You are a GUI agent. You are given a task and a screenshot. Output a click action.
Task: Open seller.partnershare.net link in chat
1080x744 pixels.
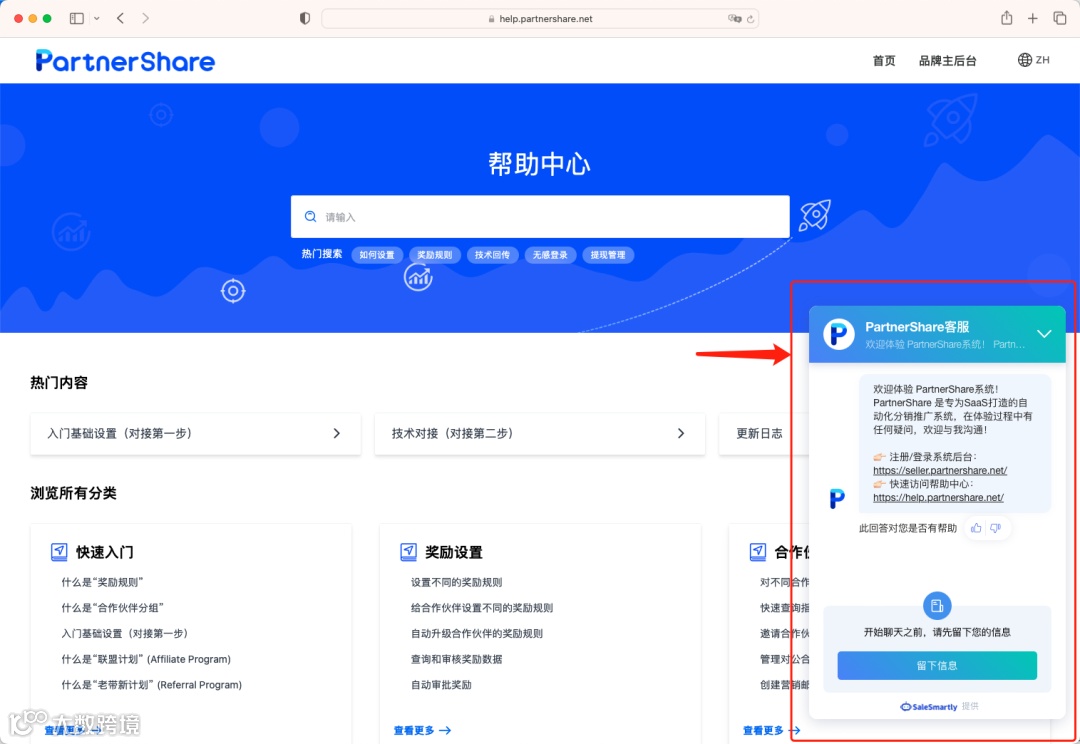pyautogui.click(x=939, y=471)
